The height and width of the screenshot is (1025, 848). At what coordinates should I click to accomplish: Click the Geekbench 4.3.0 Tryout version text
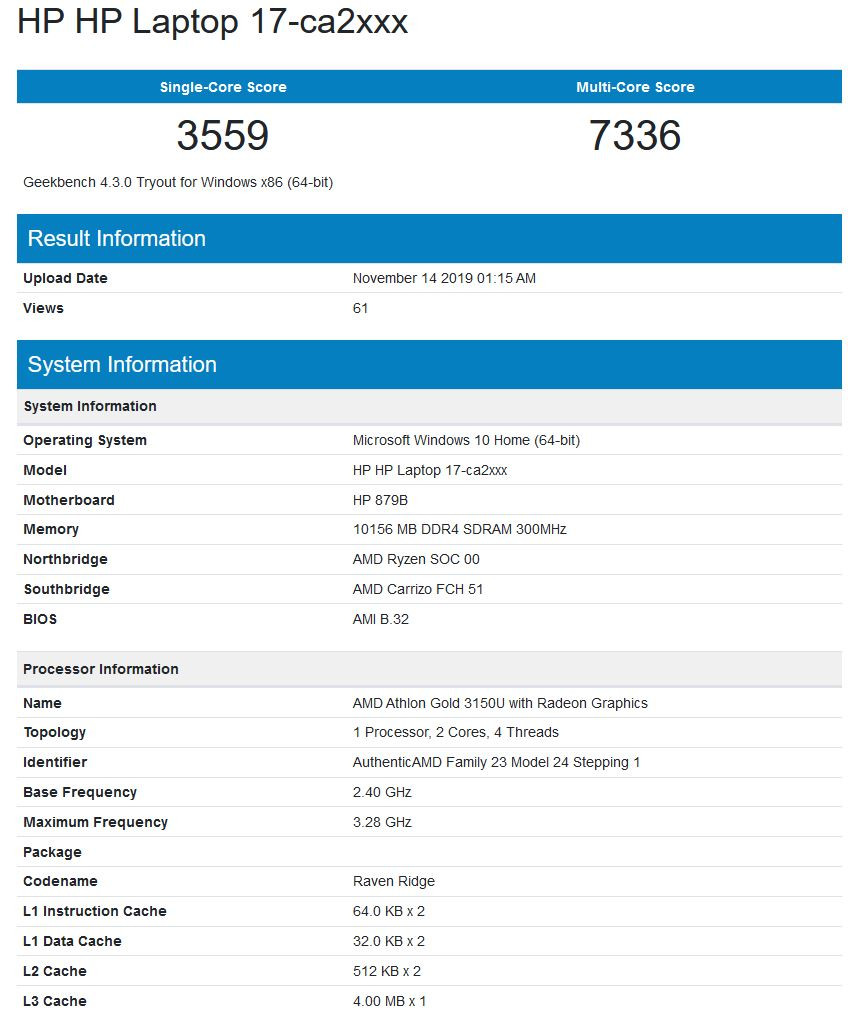pos(178,182)
